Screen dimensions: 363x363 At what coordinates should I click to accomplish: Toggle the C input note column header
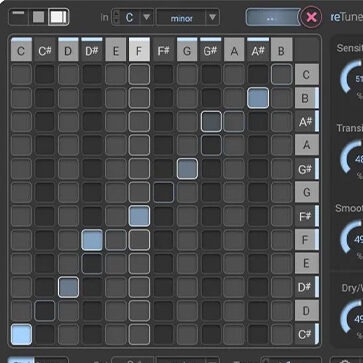click(x=21, y=49)
